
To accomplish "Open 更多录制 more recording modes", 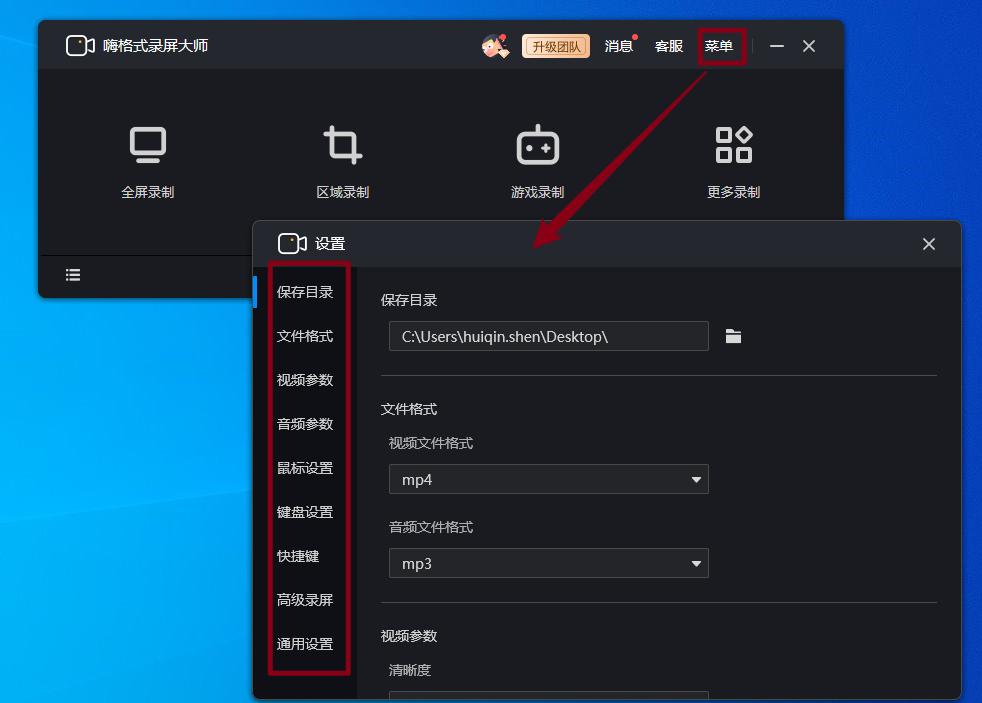I will pyautogui.click(x=732, y=144).
